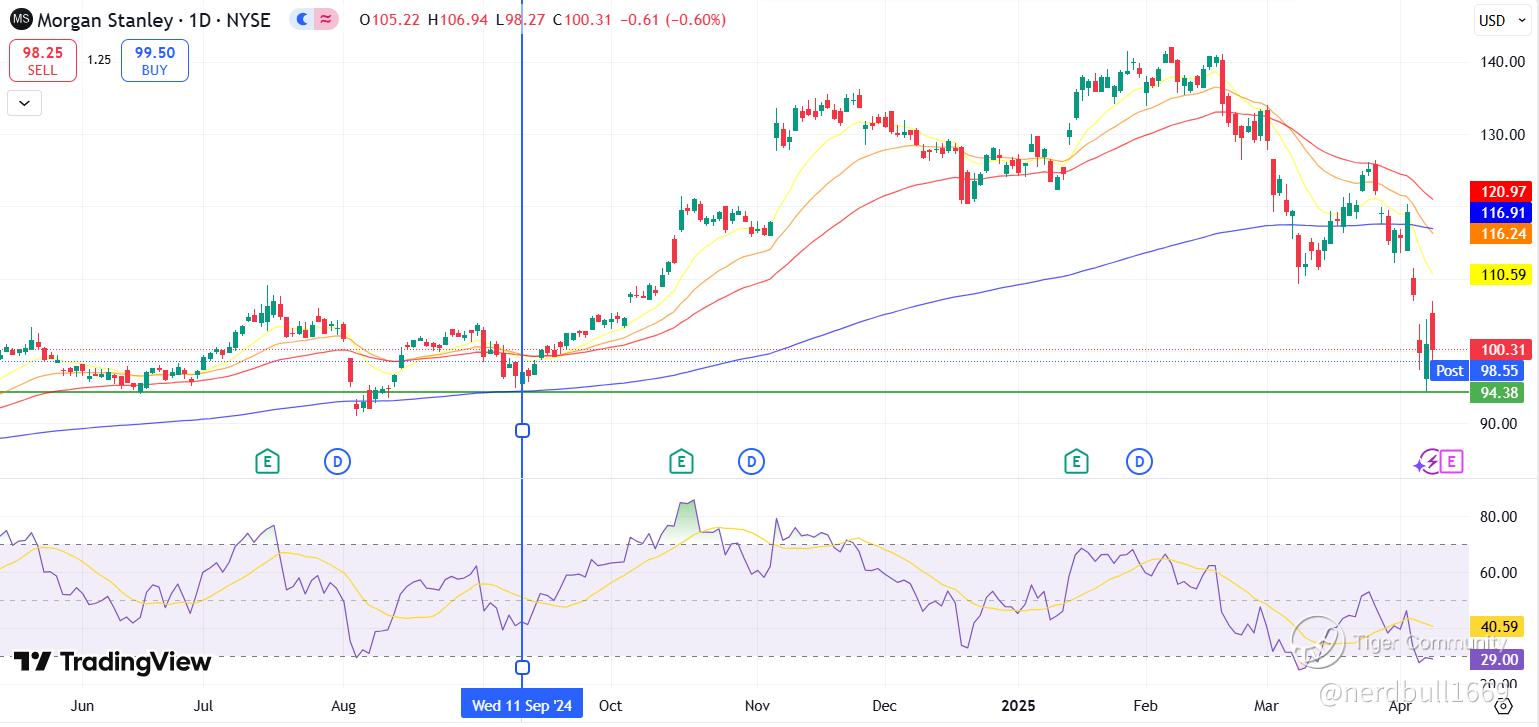
Task: Click the green 94.38 line label
Action: (x=1496, y=392)
